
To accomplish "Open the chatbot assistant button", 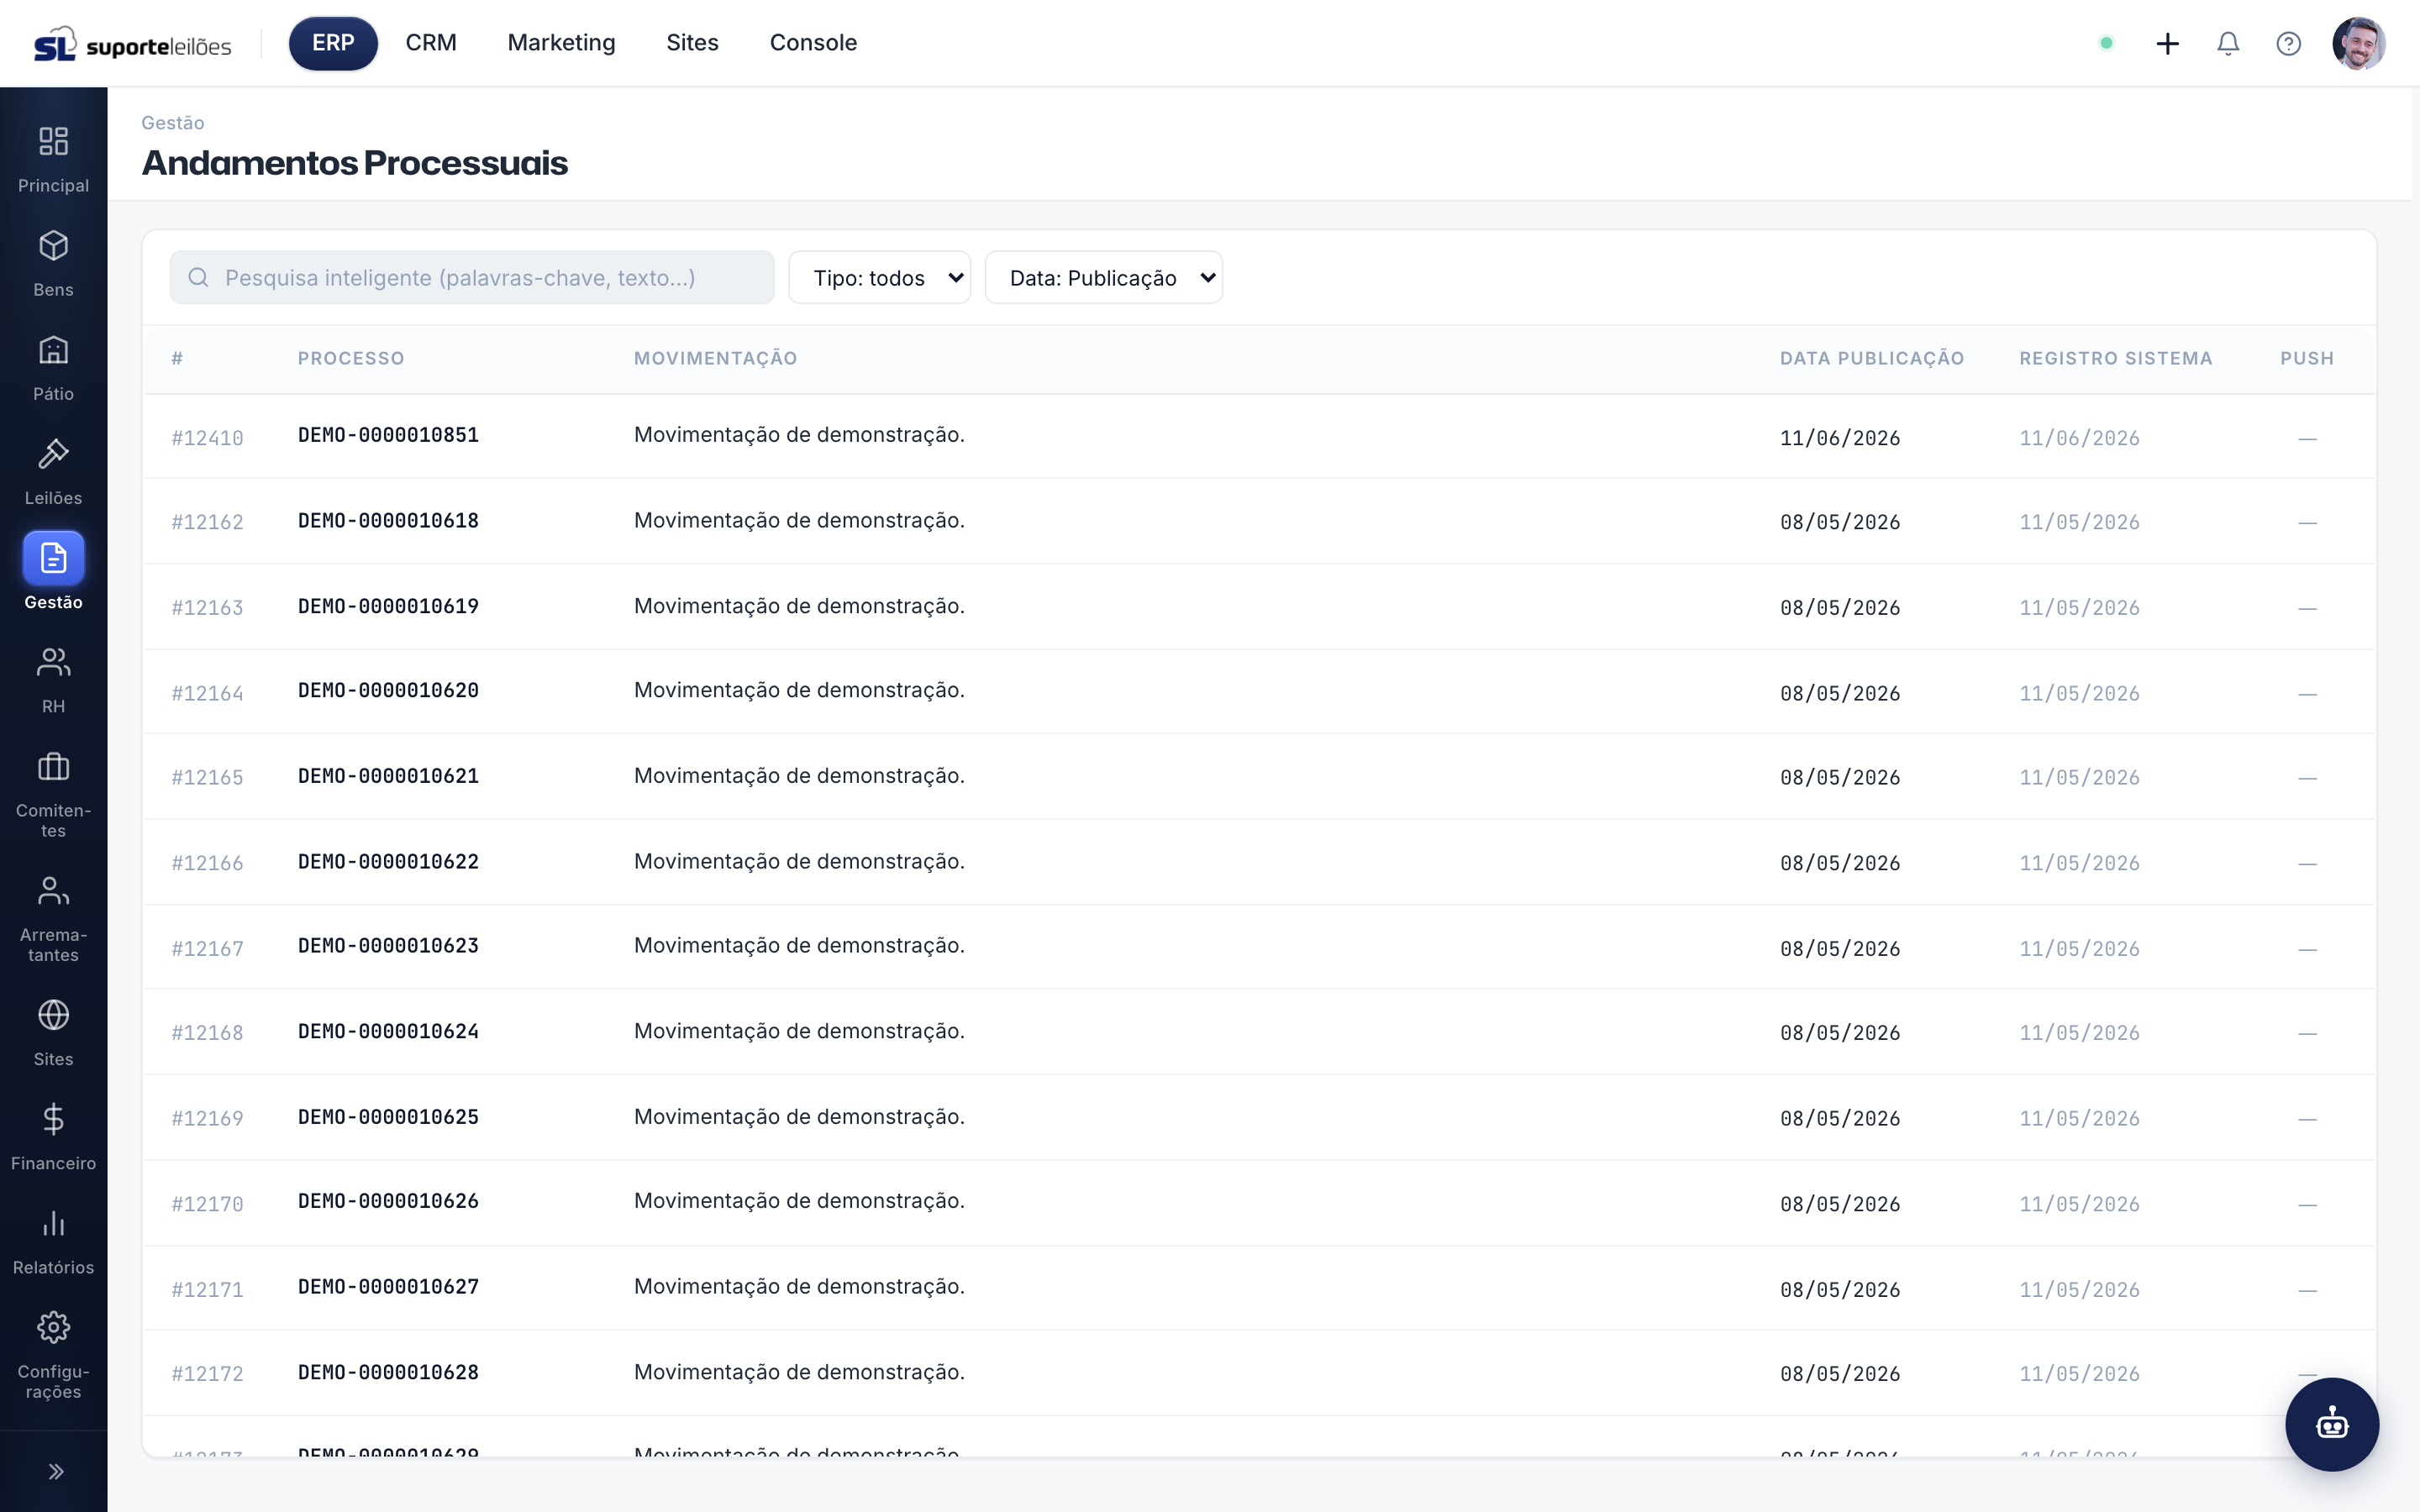I will [2332, 1424].
